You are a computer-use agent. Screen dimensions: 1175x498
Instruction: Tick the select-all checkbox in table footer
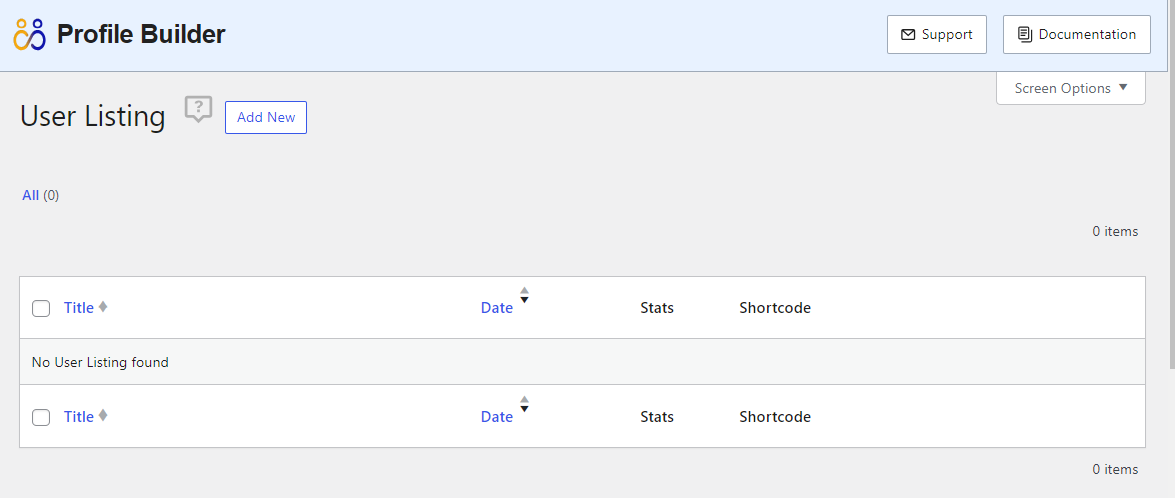(41, 417)
